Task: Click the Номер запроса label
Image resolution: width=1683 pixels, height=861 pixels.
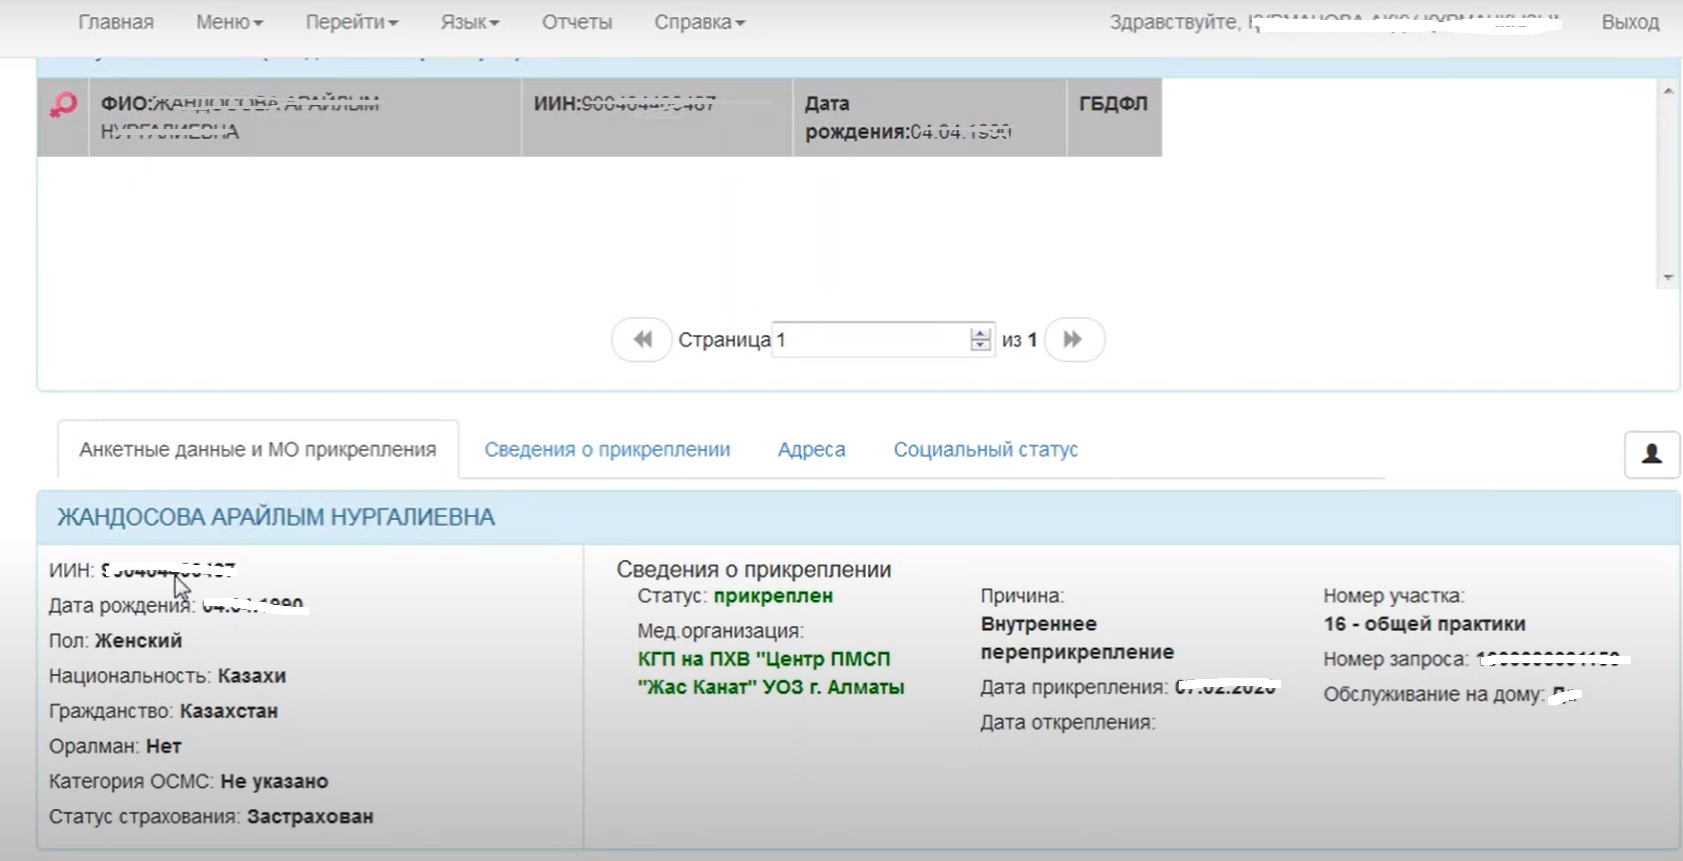Action: (x=1396, y=660)
